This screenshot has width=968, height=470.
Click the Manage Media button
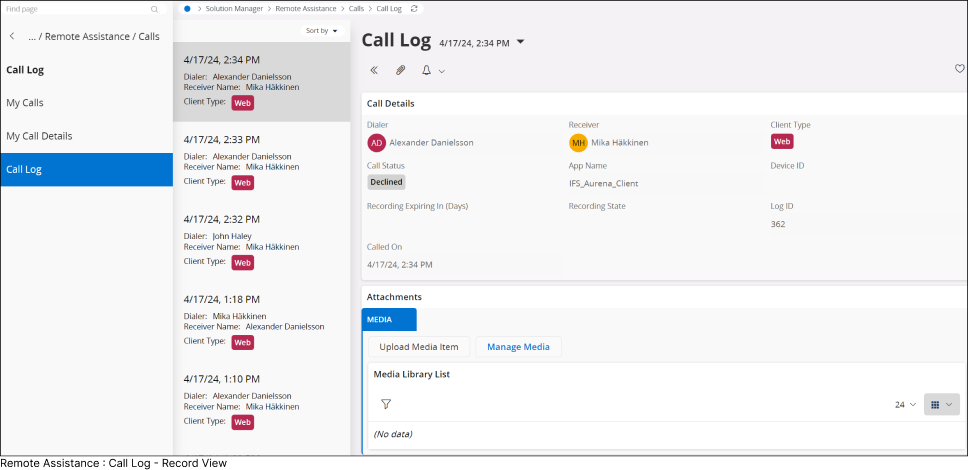click(518, 347)
